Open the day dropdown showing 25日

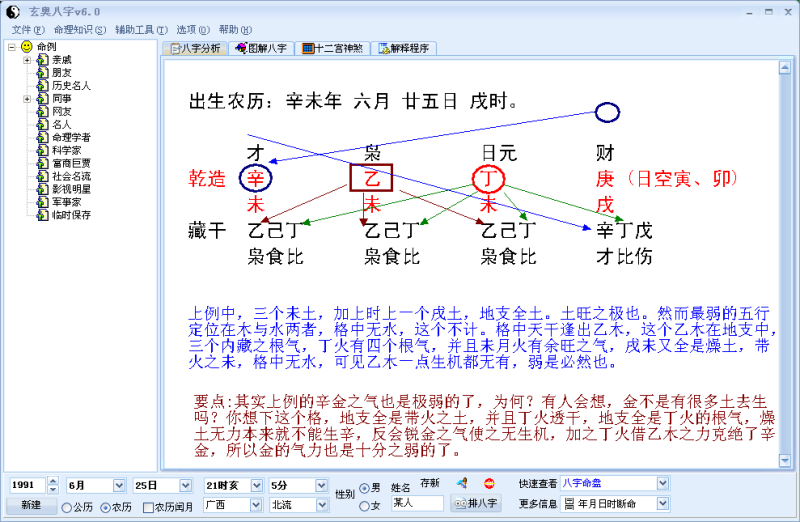[185, 485]
